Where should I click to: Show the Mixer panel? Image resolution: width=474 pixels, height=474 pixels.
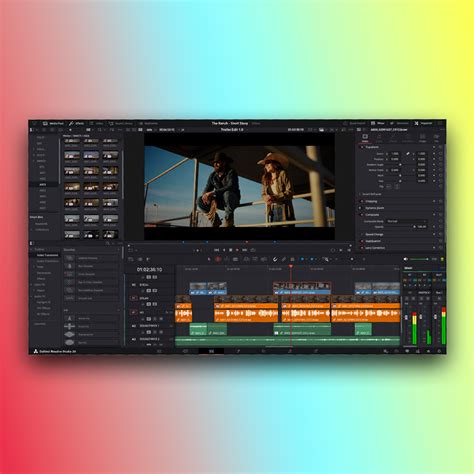coord(377,123)
